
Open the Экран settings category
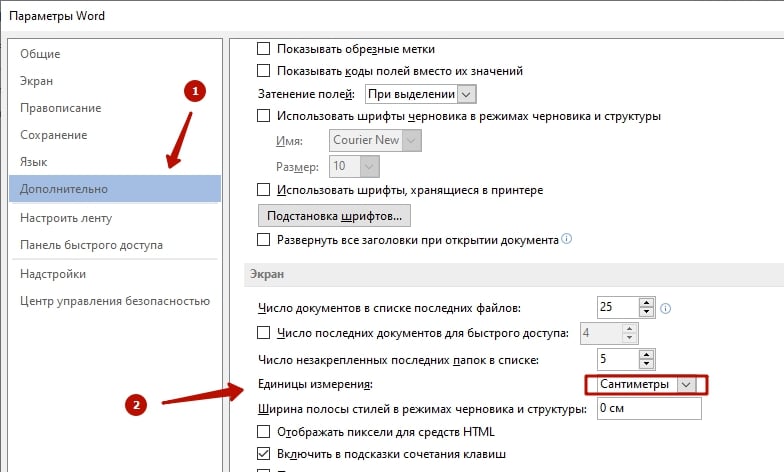point(36,81)
